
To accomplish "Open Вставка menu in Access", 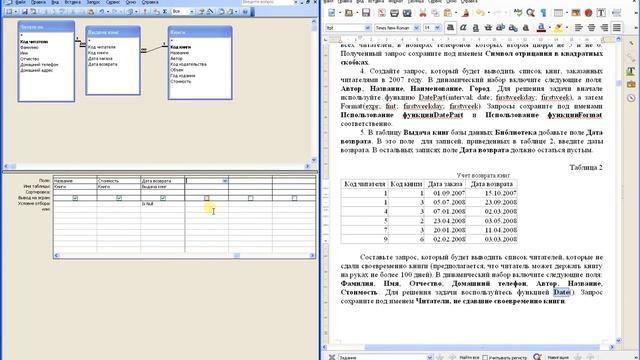I will click(x=73, y=2).
